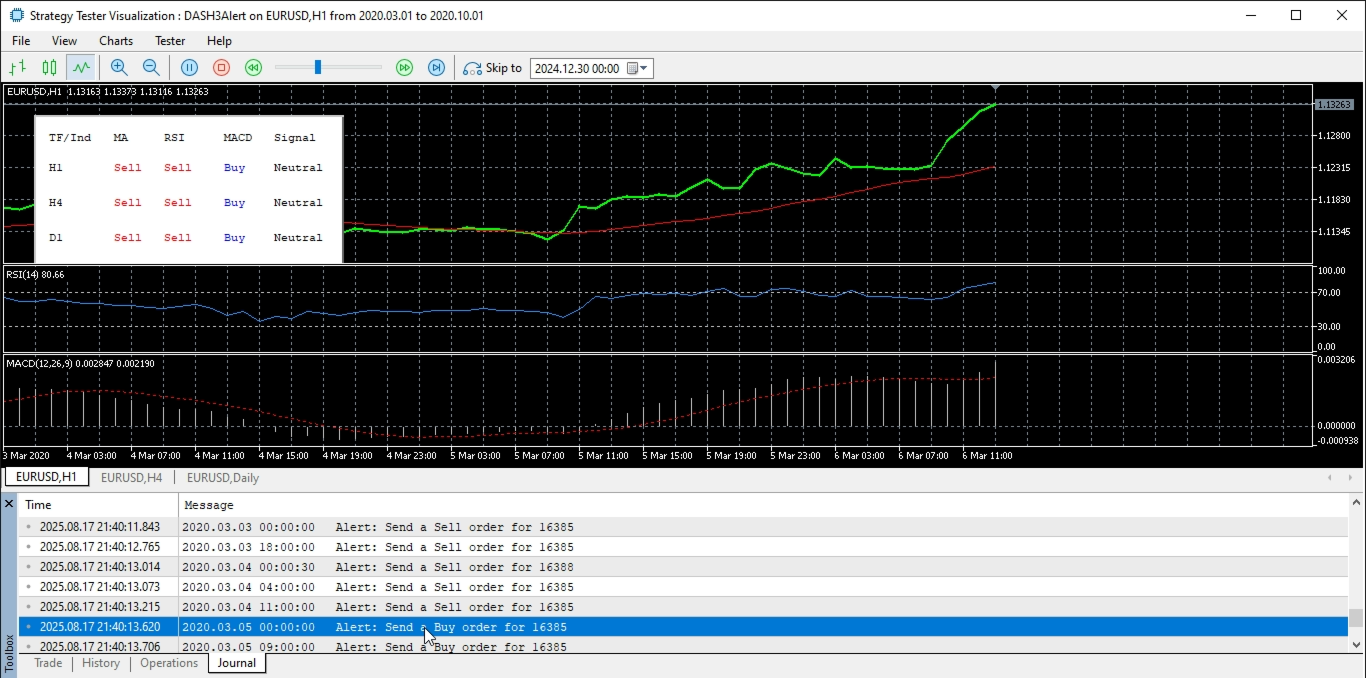
Task: Zoom in on the chart
Action: point(119,68)
